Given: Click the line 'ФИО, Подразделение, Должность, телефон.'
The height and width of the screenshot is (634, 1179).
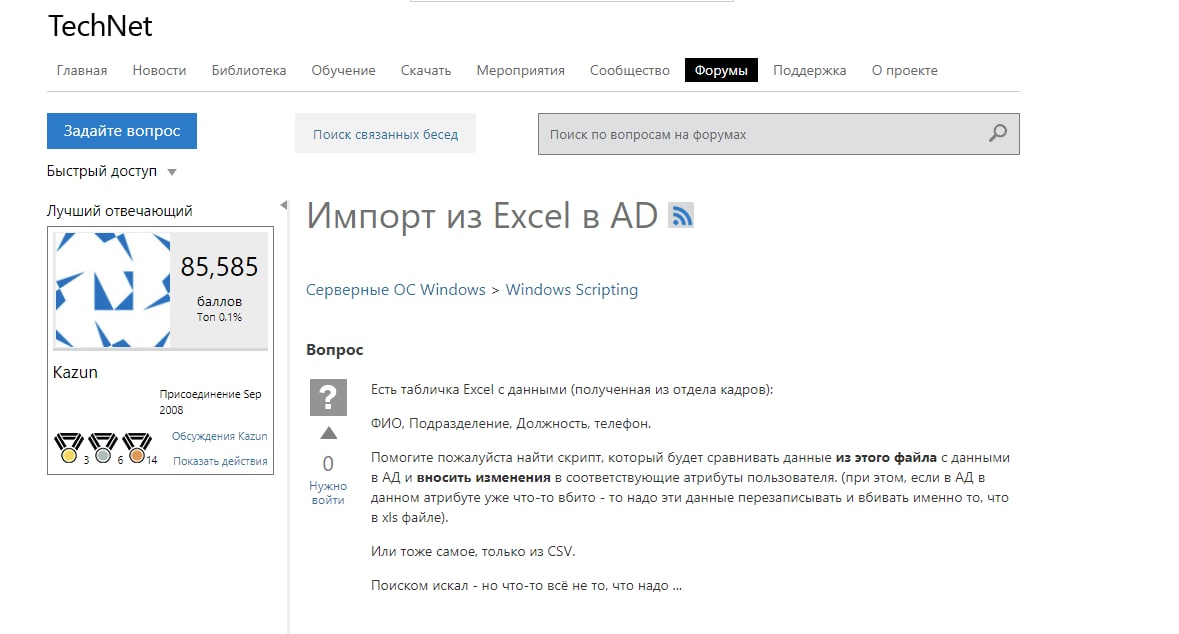Looking at the screenshot, I should click(511, 423).
